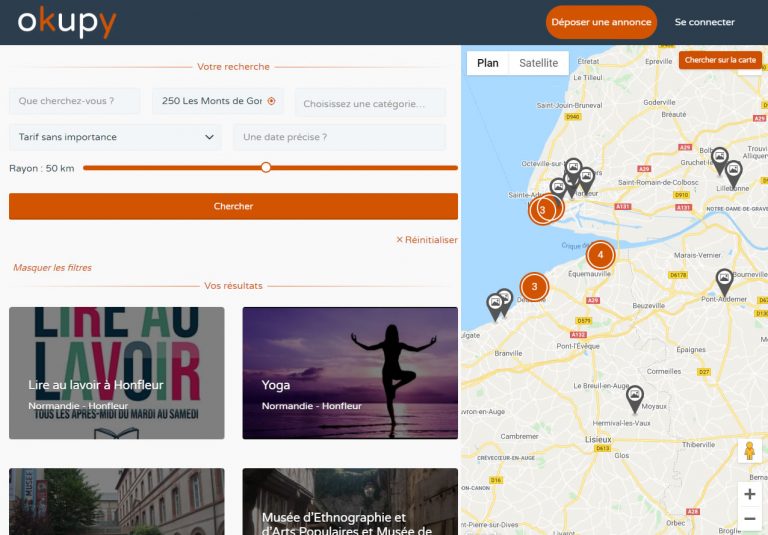Select the photo map pin near Moyaux
Image resolution: width=768 pixels, height=535 pixels.
tap(635, 399)
